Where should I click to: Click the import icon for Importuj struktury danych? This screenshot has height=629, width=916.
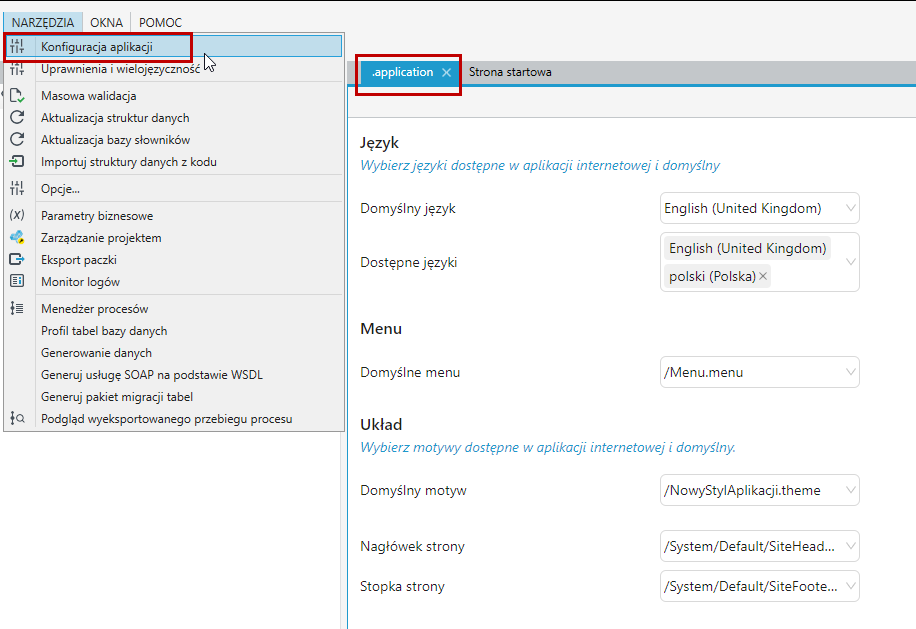17,162
